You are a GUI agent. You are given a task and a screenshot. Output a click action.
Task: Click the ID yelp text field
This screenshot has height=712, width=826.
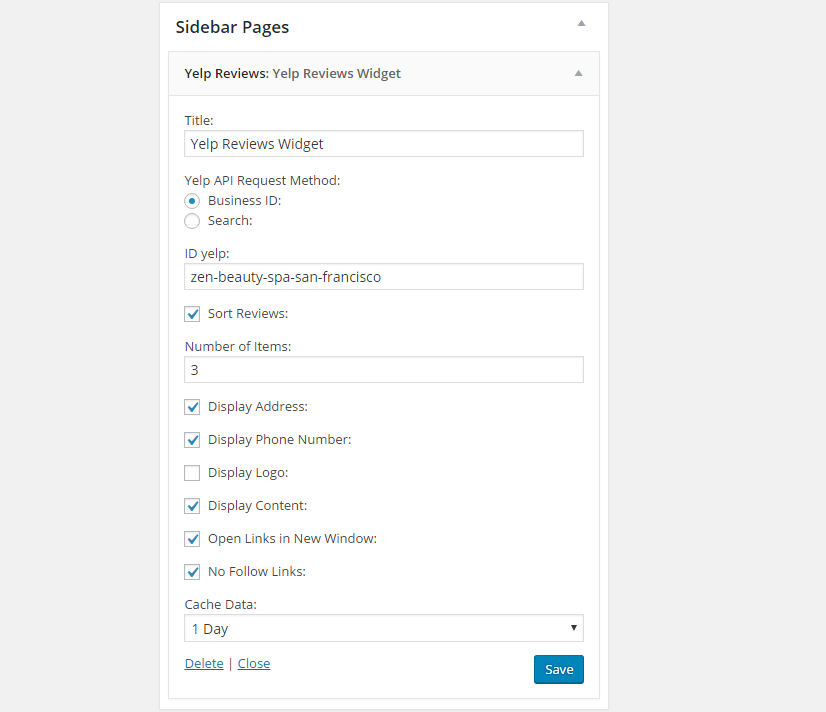pos(384,276)
